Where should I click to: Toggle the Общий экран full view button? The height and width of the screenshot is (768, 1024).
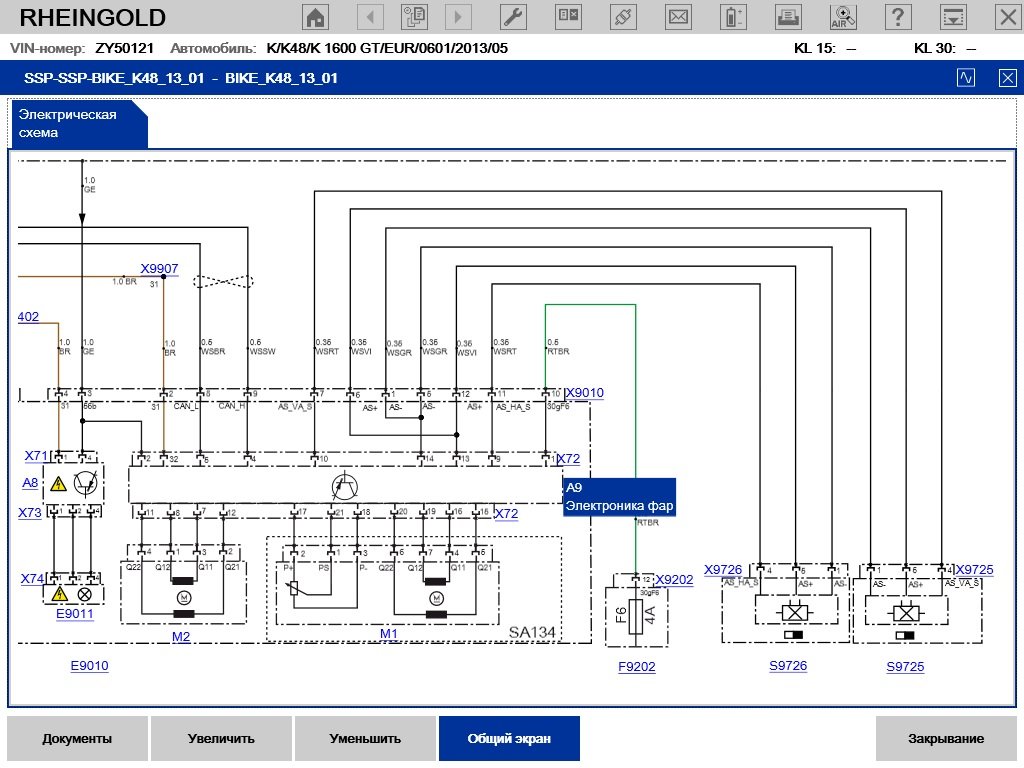tap(508, 739)
